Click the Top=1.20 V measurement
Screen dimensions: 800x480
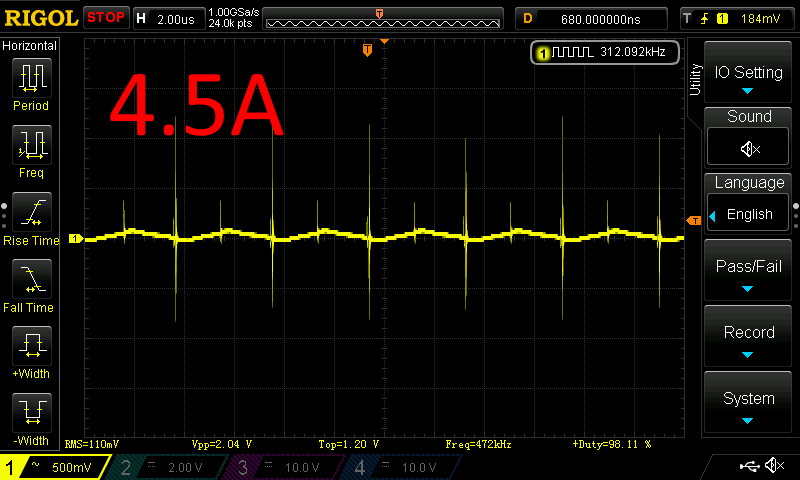pyautogui.click(x=348, y=444)
